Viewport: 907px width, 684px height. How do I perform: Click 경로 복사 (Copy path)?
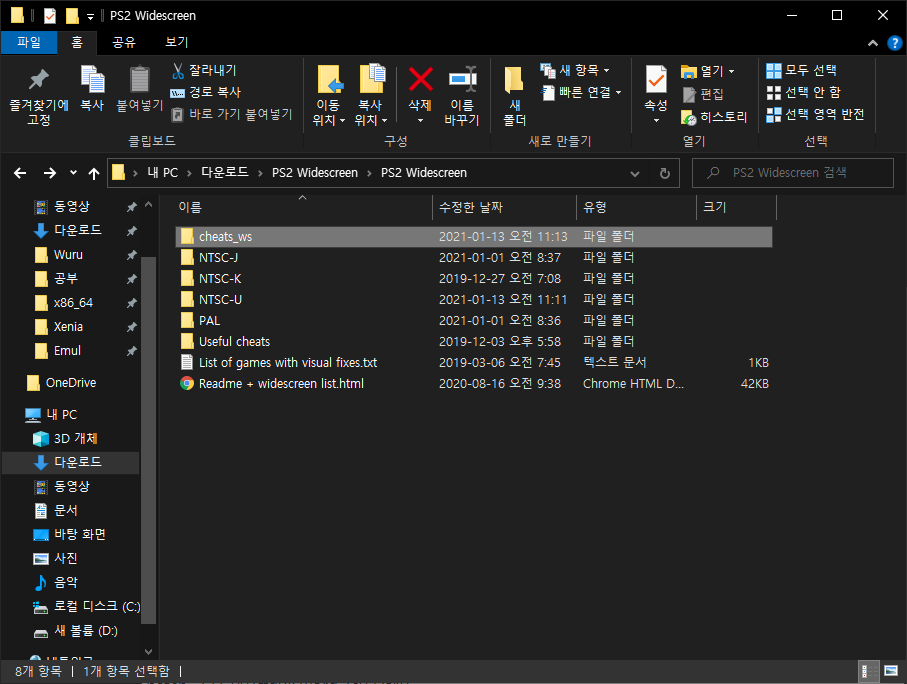click(x=206, y=93)
